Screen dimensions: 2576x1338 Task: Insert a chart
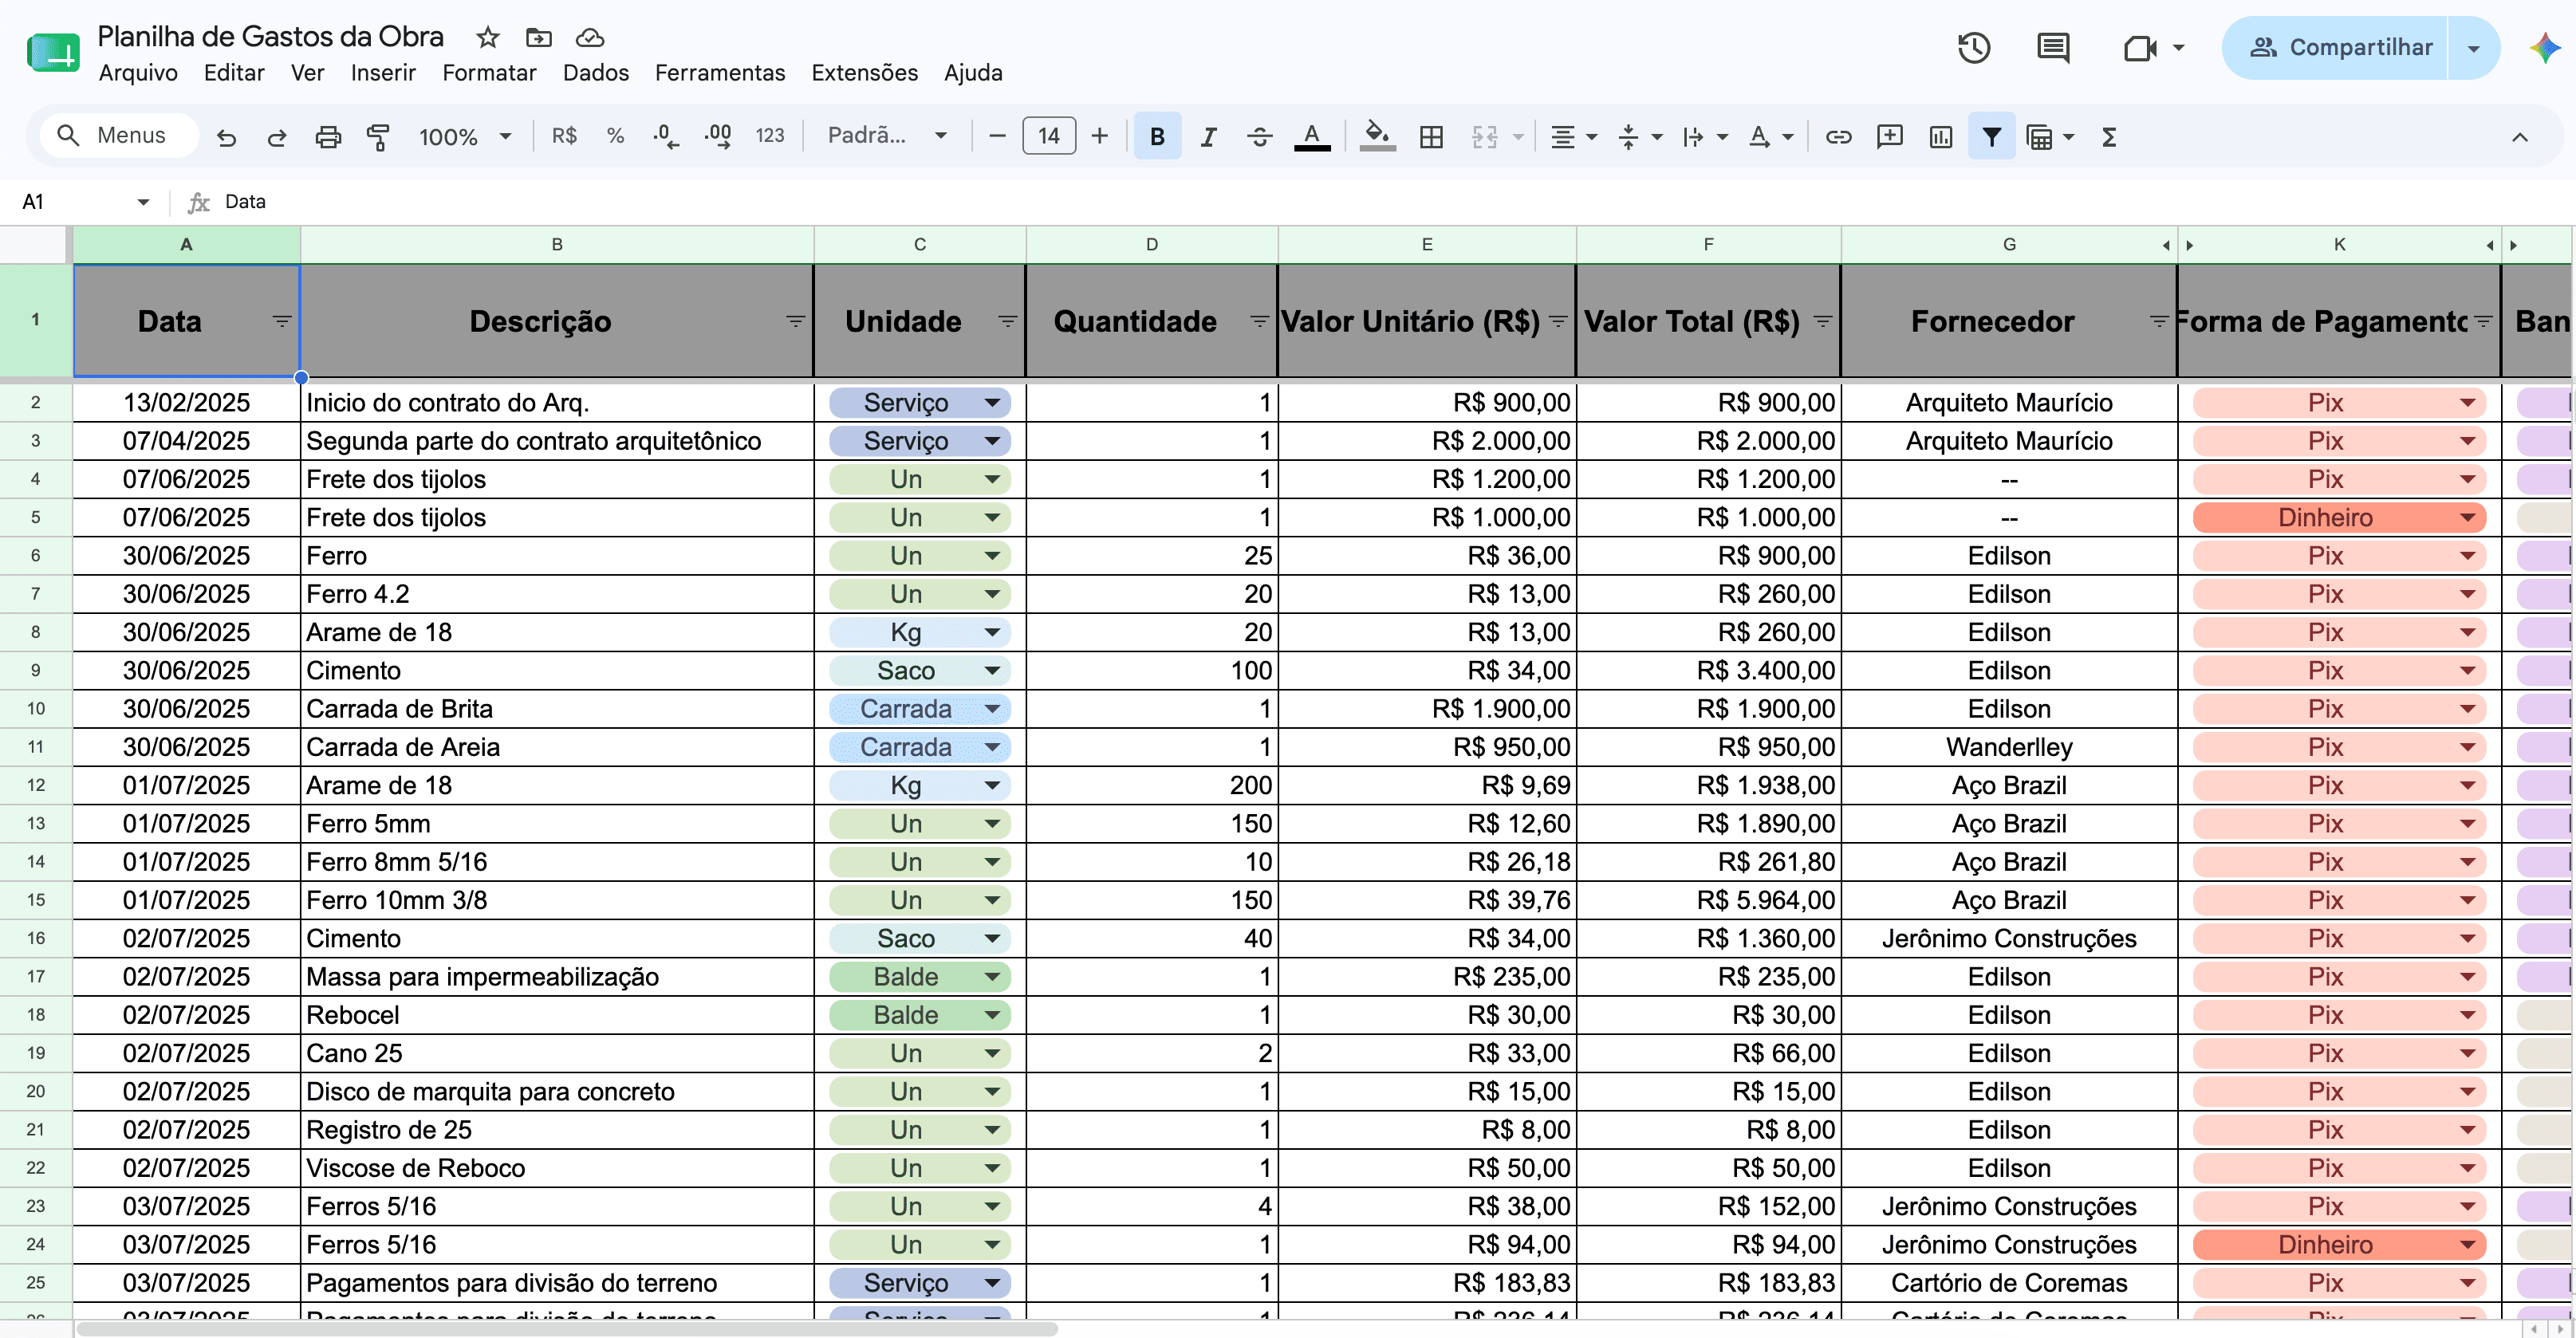point(1940,137)
